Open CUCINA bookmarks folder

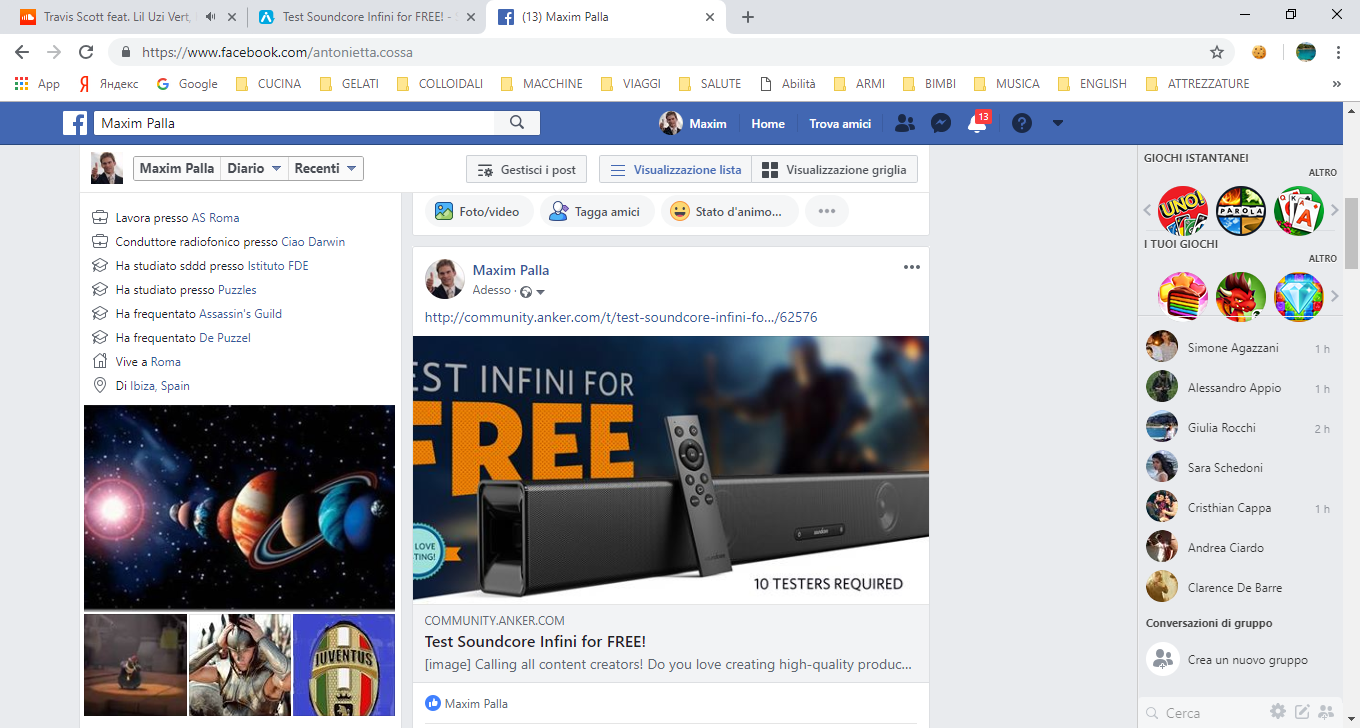[x=268, y=84]
